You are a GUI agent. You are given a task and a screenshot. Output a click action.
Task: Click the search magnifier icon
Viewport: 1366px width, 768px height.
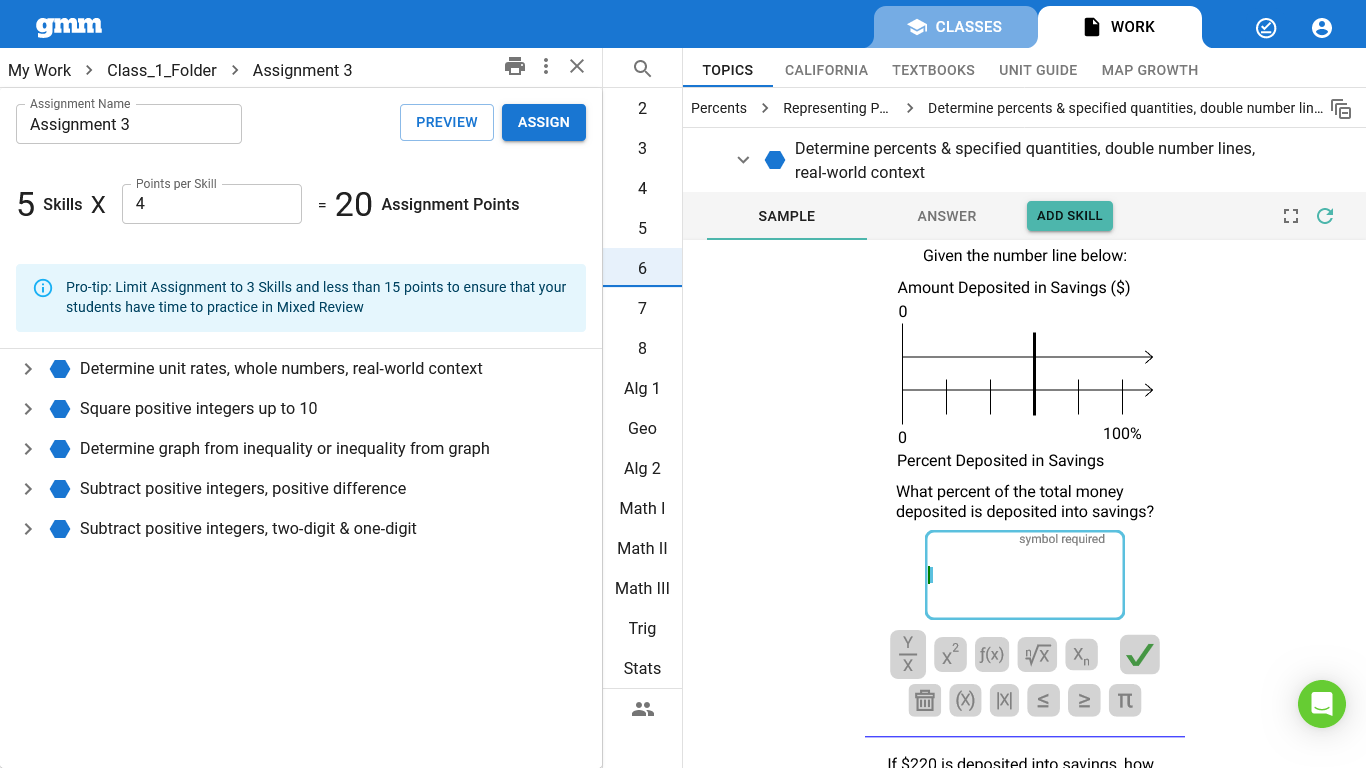click(642, 69)
